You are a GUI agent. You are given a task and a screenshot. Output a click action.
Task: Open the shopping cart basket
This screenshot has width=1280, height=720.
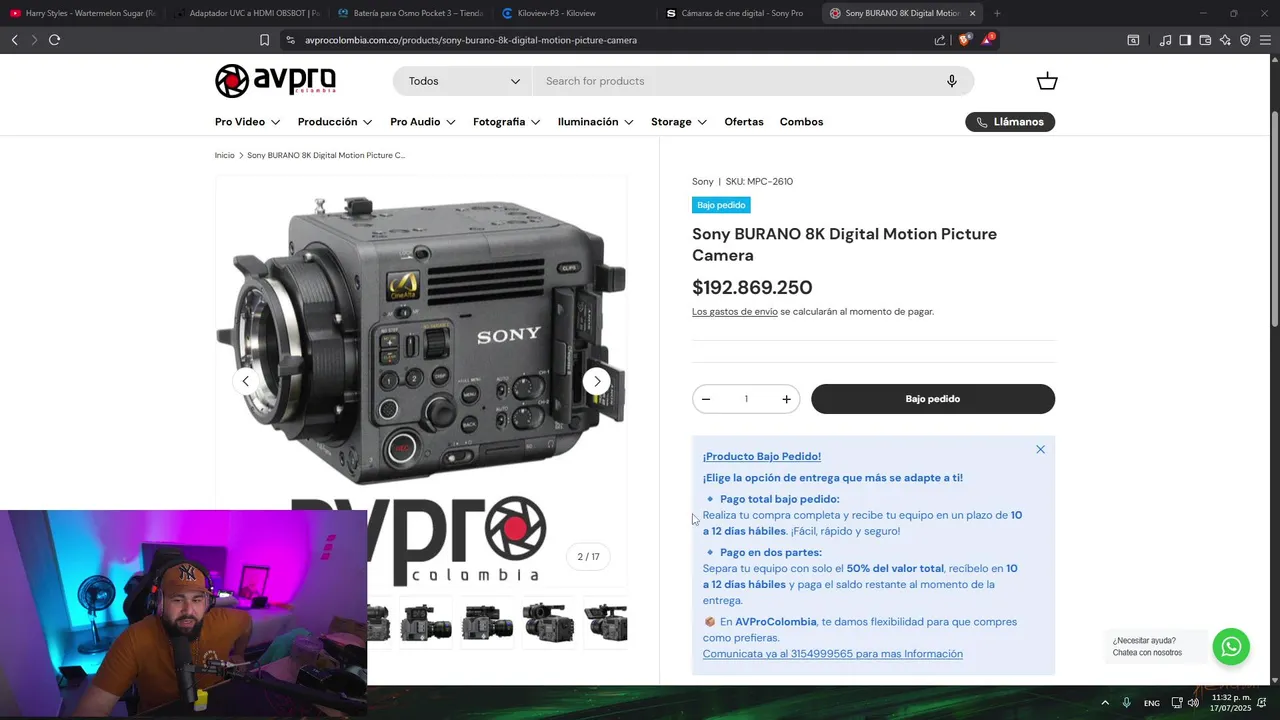click(x=1047, y=81)
